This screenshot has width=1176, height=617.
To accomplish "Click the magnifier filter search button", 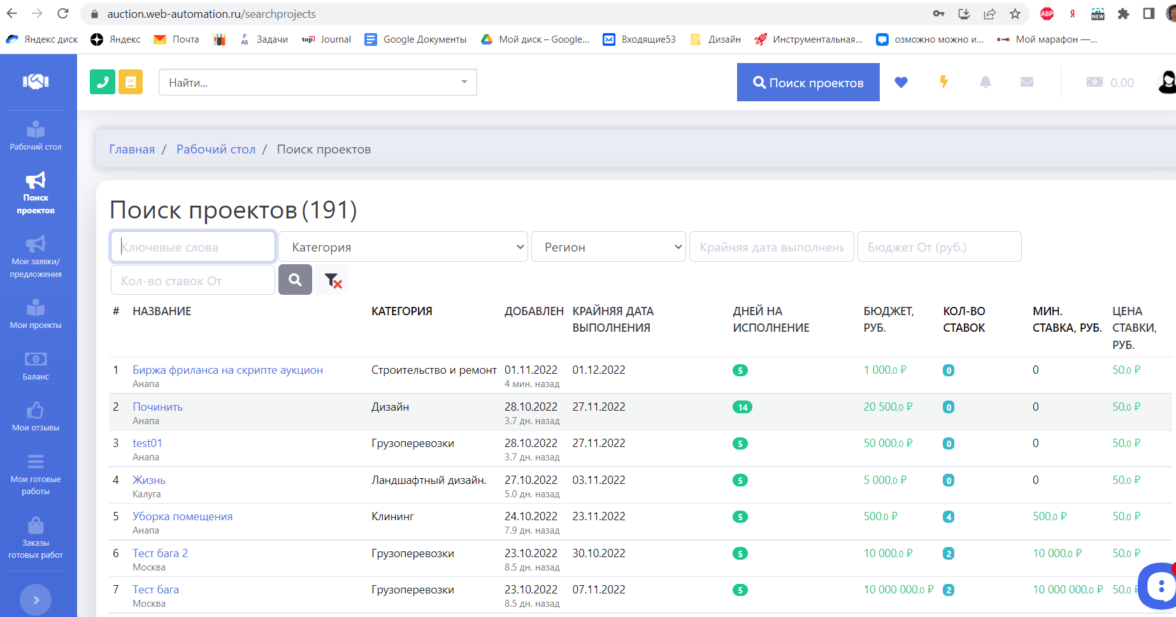I will [295, 281].
